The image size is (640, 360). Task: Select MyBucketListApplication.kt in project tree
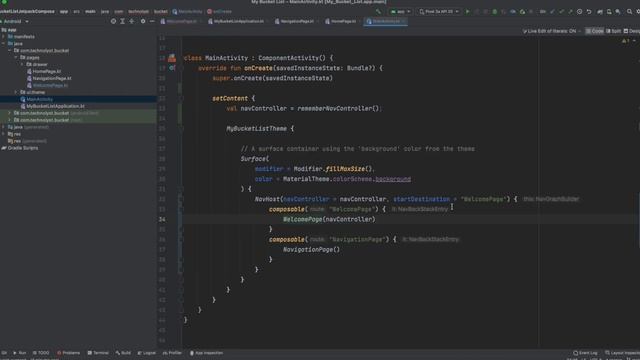(x=55, y=106)
